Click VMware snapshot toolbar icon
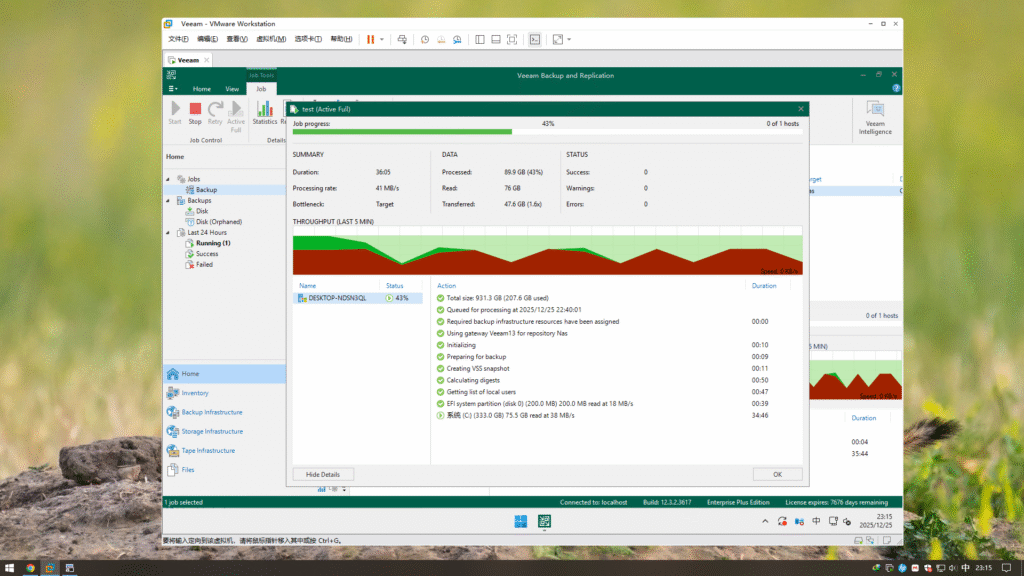 pyautogui.click(x=425, y=39)
